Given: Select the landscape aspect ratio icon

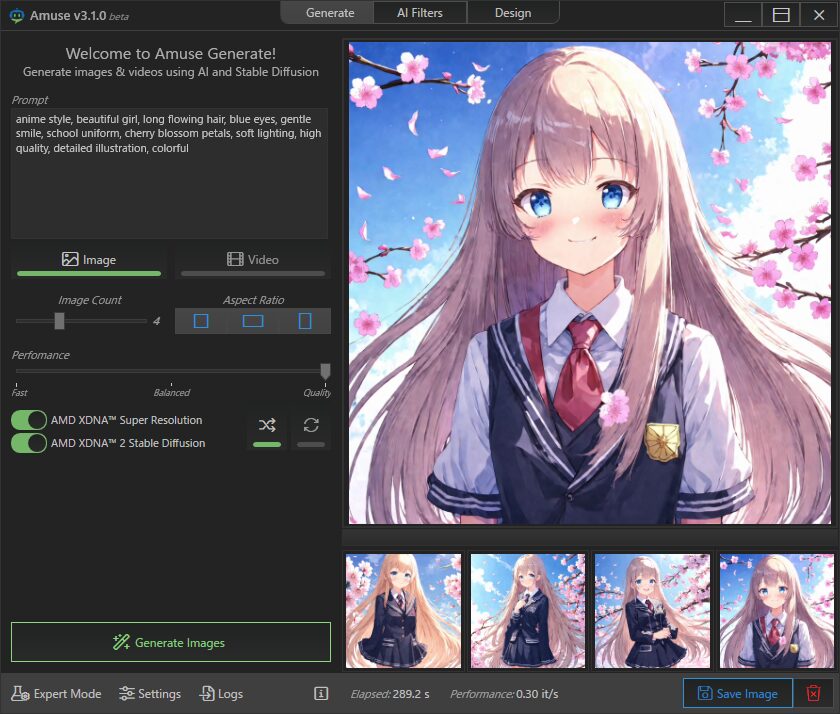Looking at the screenshot, I should coord(253,321).
